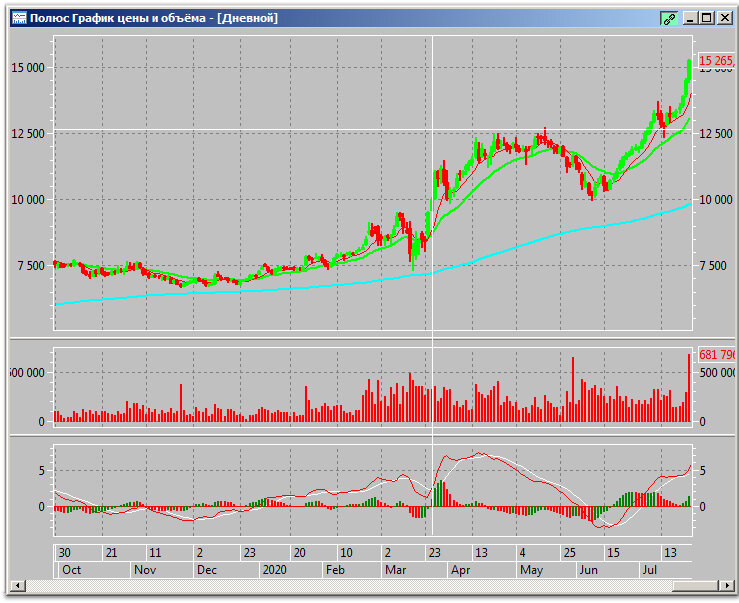Select the red 681 796 volume label
The image size is (739, 603).
pos(716,355)
